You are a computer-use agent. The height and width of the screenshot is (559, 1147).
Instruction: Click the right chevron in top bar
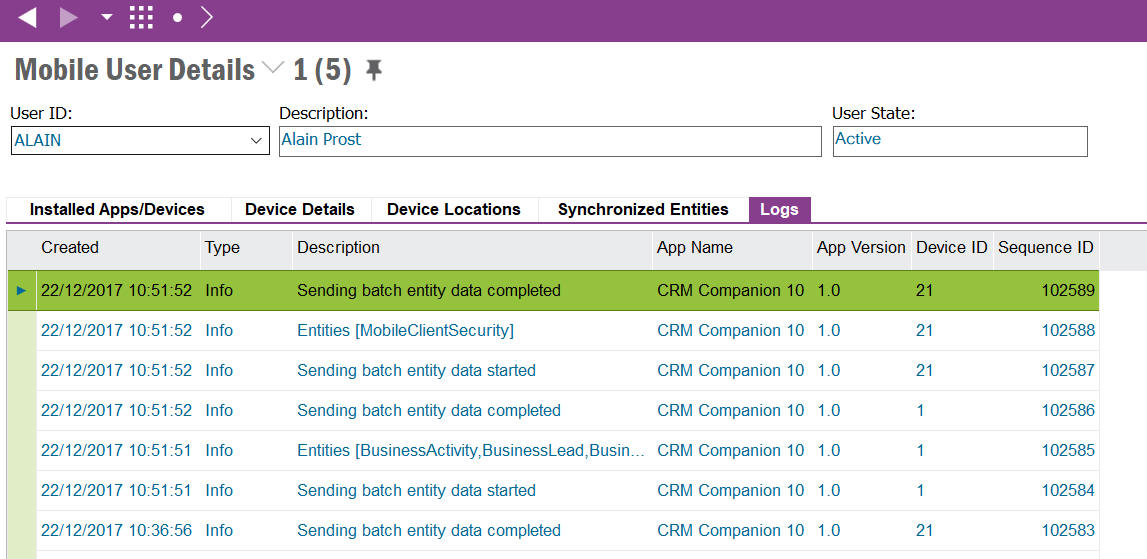coord(207,17)
